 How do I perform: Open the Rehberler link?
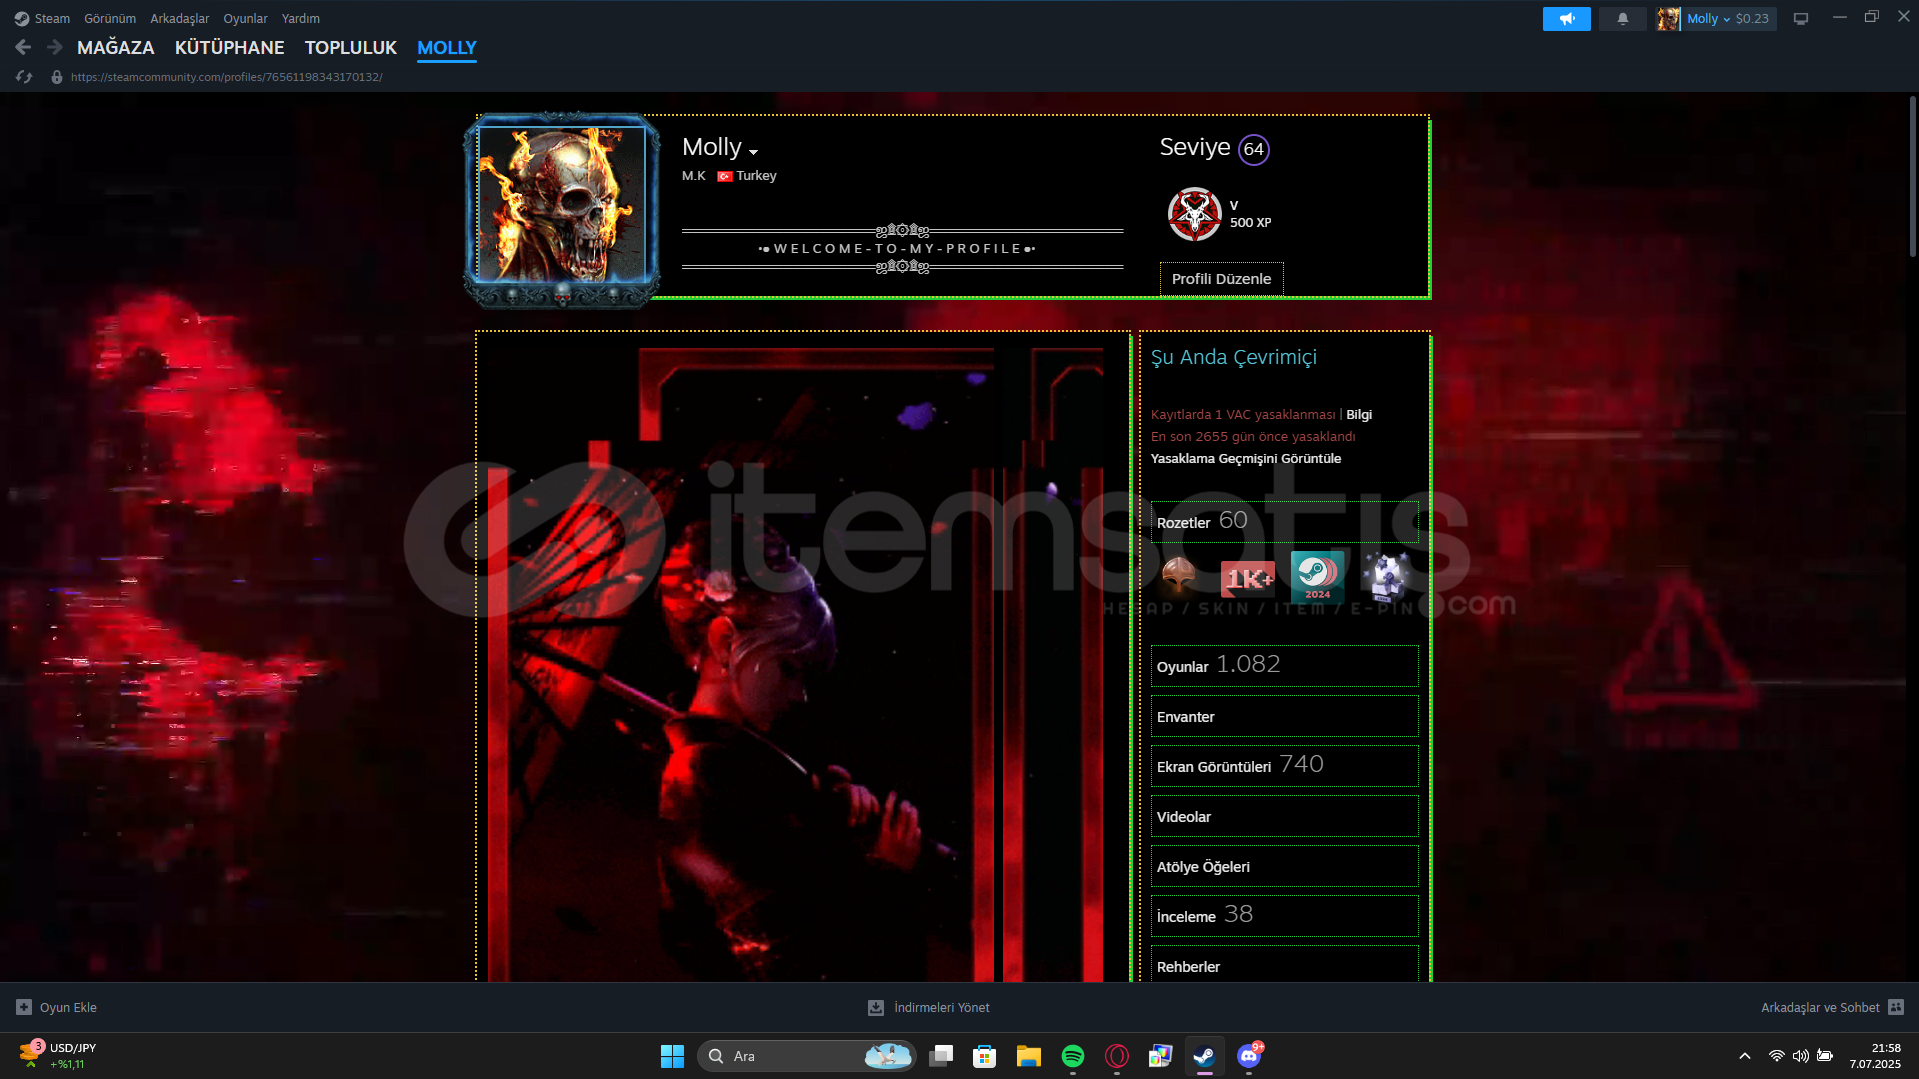1284,964
